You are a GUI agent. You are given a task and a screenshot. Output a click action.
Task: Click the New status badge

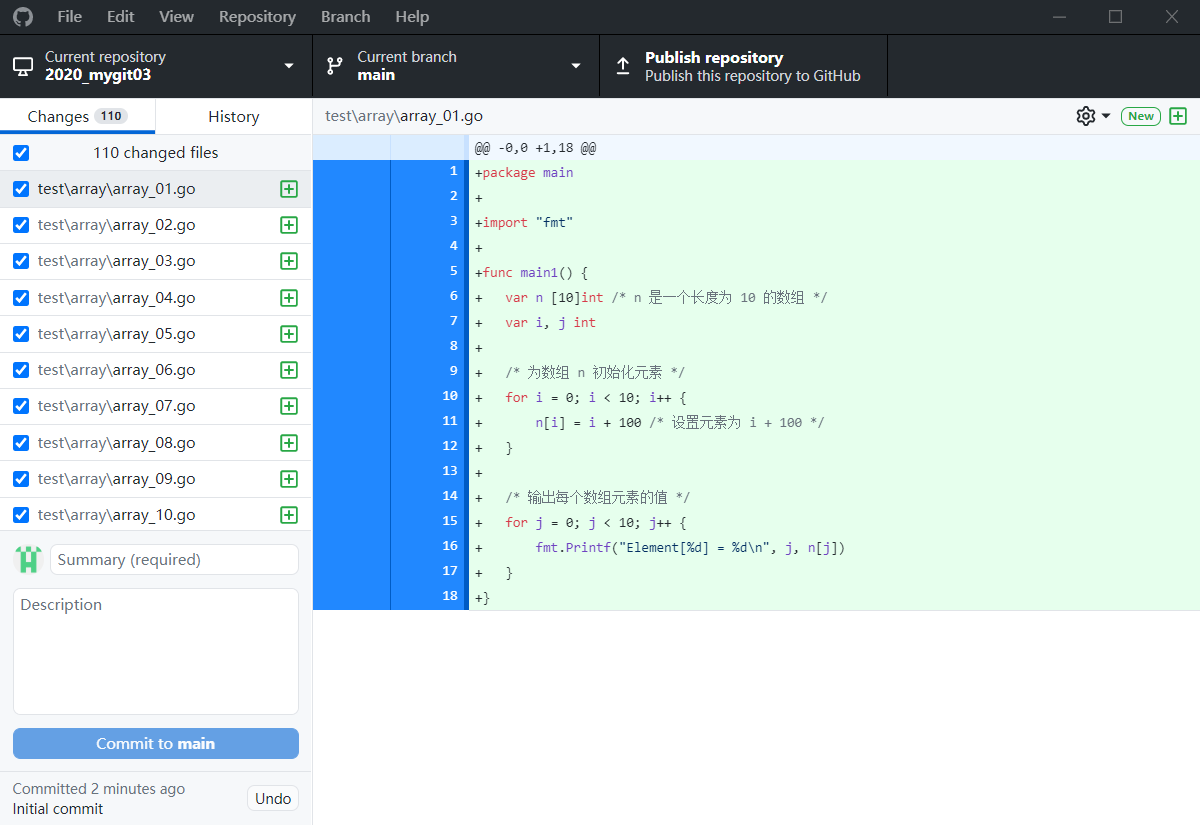[1141, 116]
